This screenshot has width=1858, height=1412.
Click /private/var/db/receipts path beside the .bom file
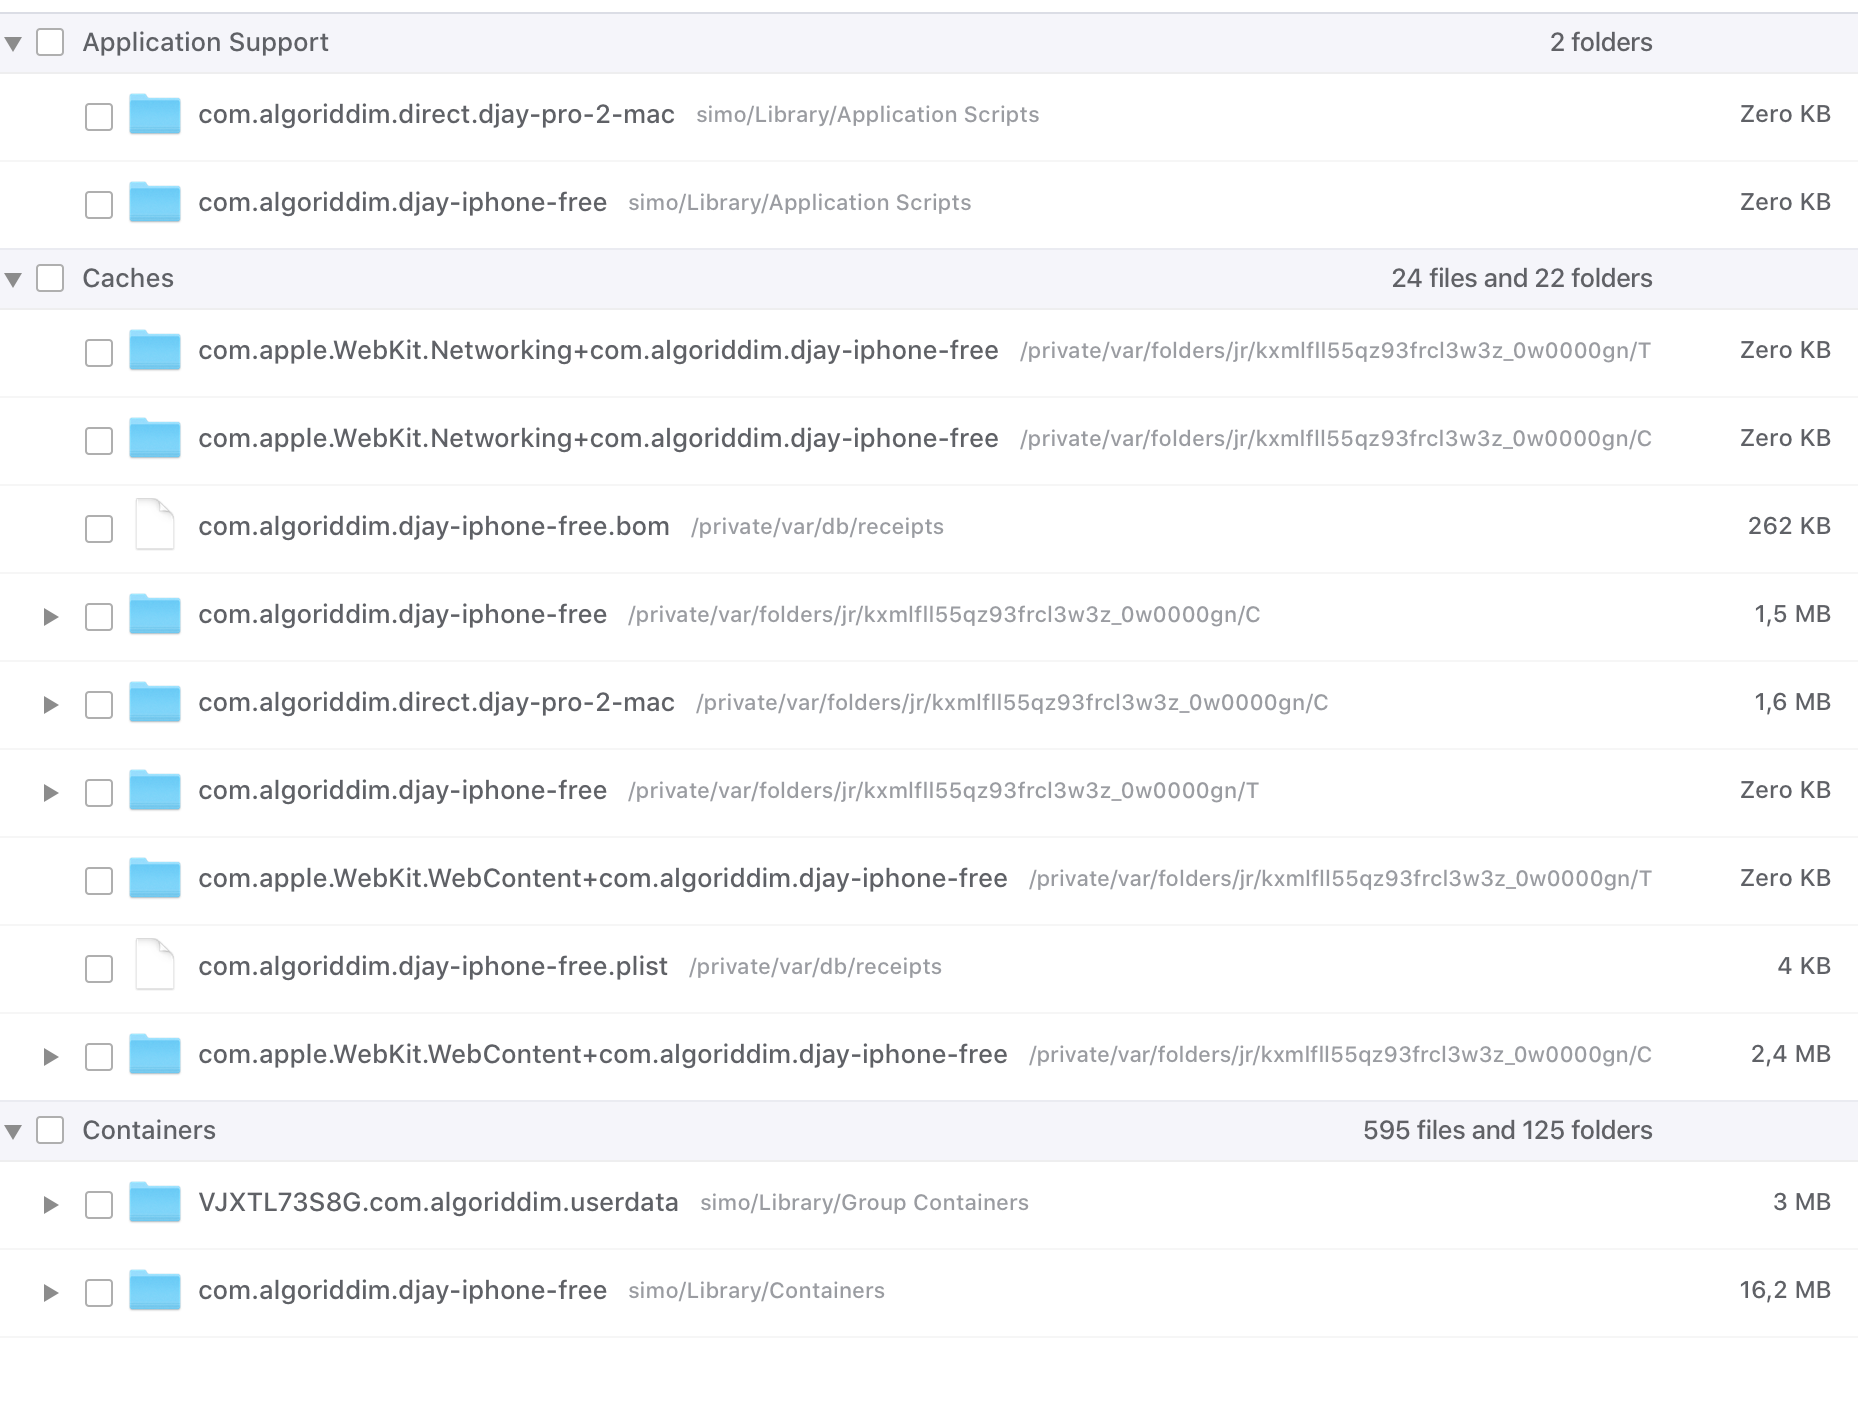(817, 527)
